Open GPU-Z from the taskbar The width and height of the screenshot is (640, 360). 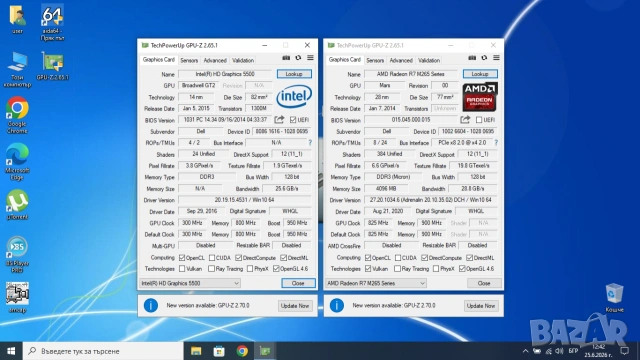coord(265,351)
